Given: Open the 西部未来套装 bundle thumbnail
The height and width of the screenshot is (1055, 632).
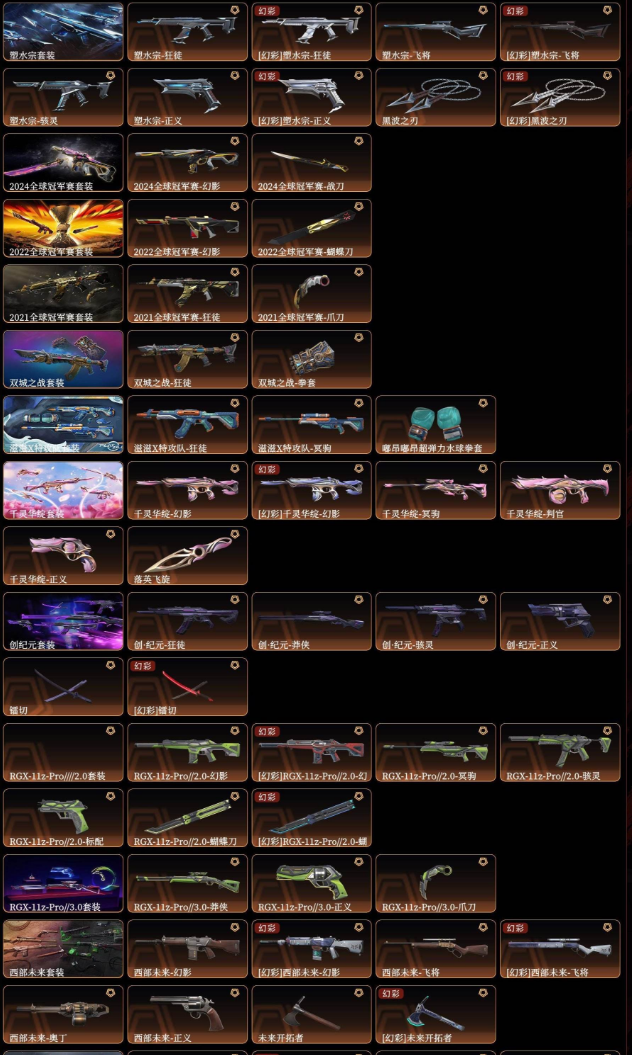Looking at the screenshot, I should [63, 949].
